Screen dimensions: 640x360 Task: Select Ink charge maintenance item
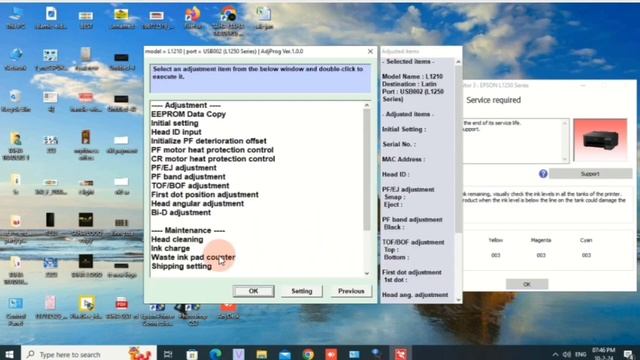tap(170, 249)
